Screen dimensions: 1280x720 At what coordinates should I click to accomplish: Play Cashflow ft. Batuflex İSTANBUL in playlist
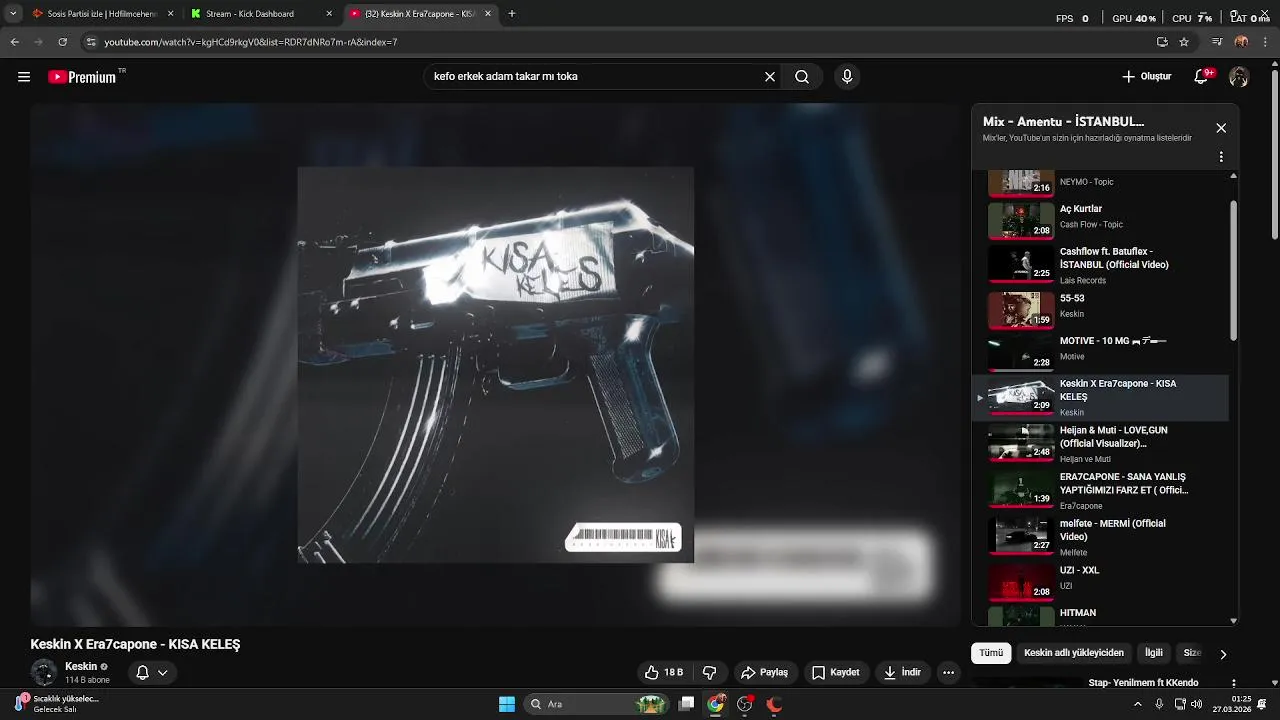(x=1100, y=264)
